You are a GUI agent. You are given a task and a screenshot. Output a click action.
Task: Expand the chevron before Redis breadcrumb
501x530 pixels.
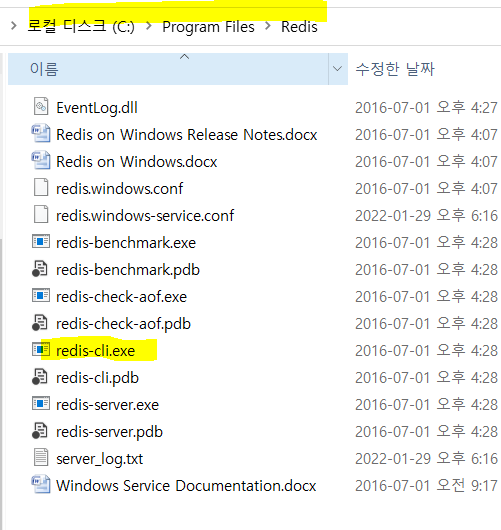268,26
